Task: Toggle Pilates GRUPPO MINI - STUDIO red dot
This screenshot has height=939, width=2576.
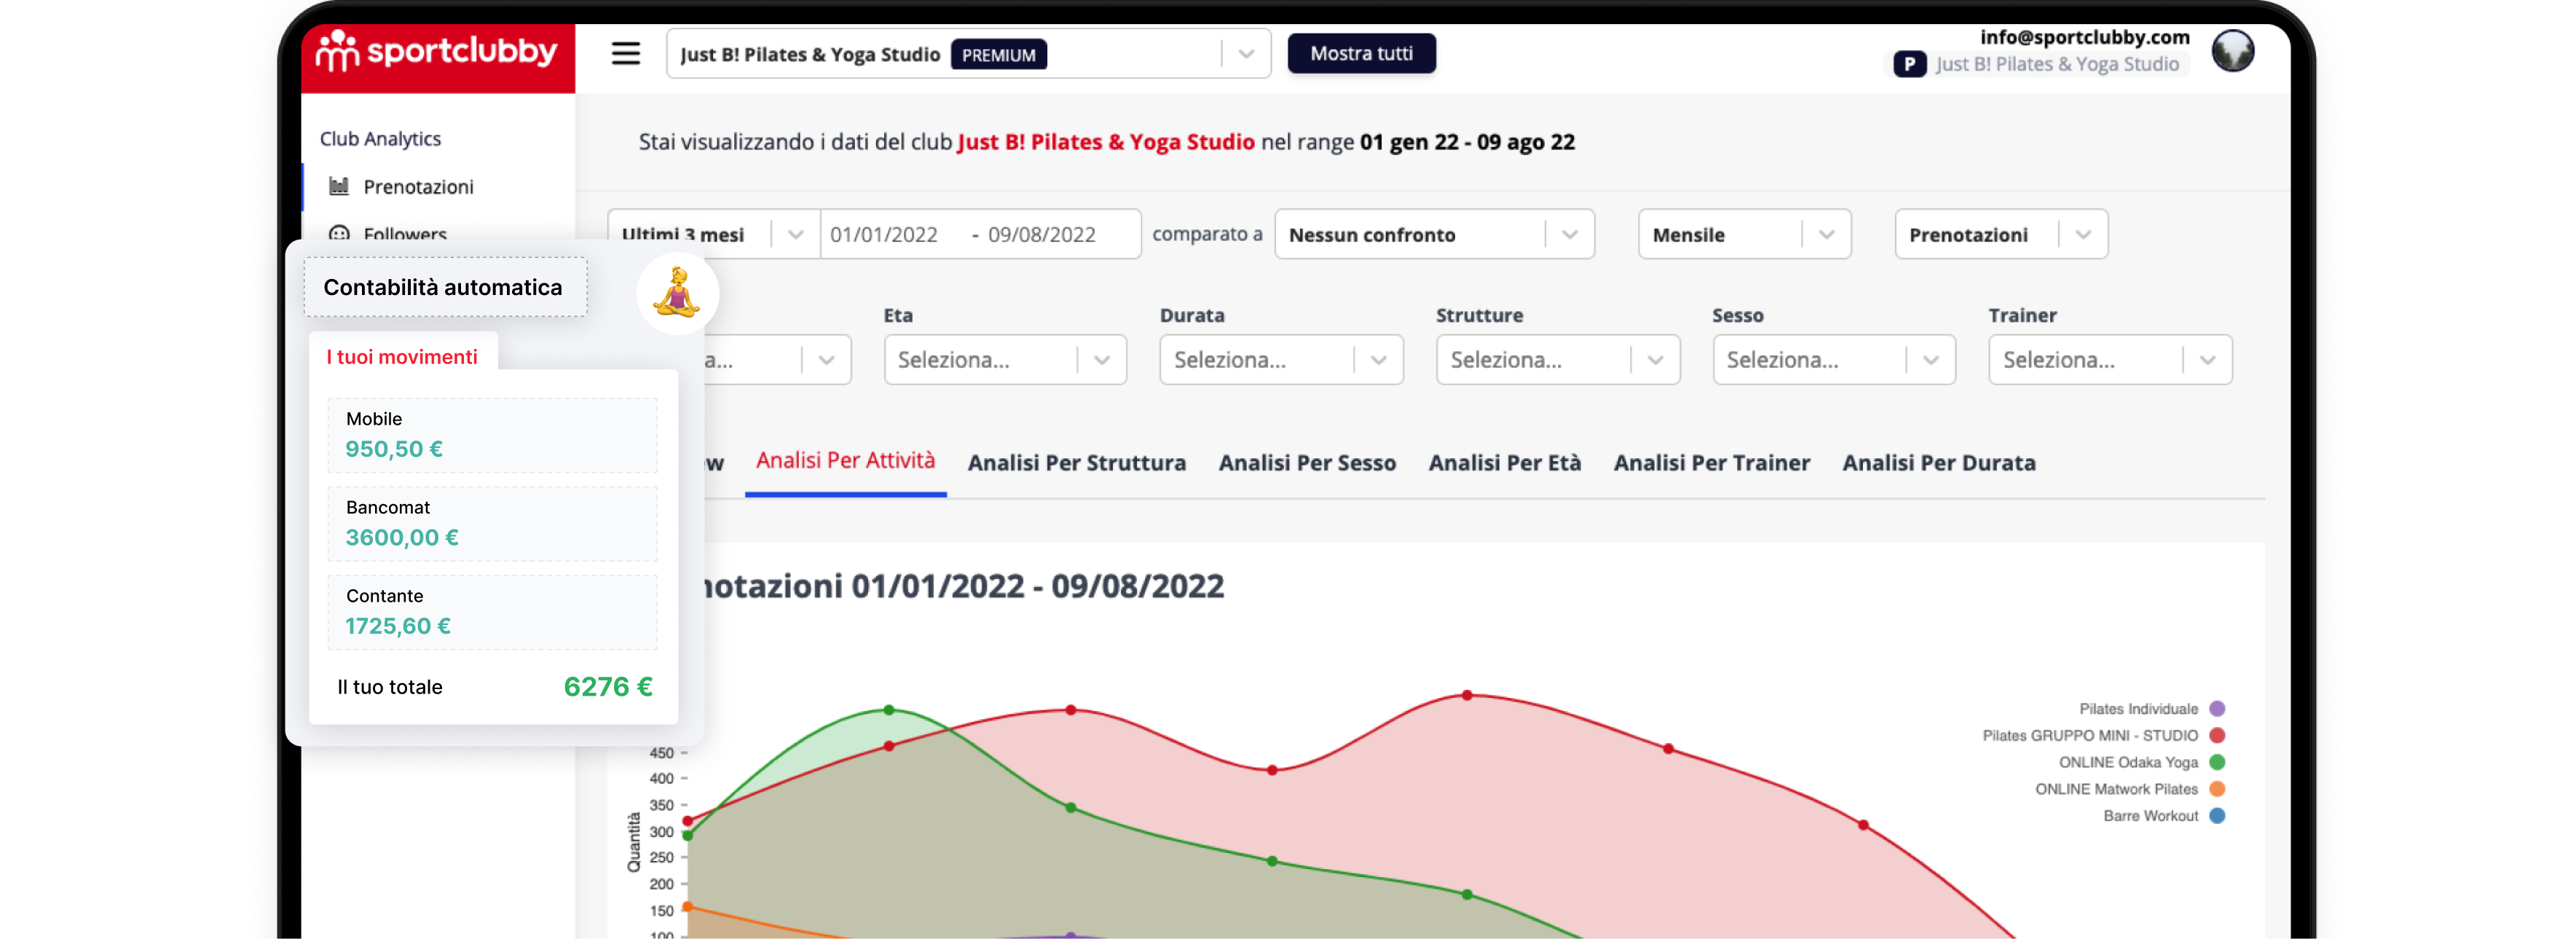Action: (x=2216, y=736)
